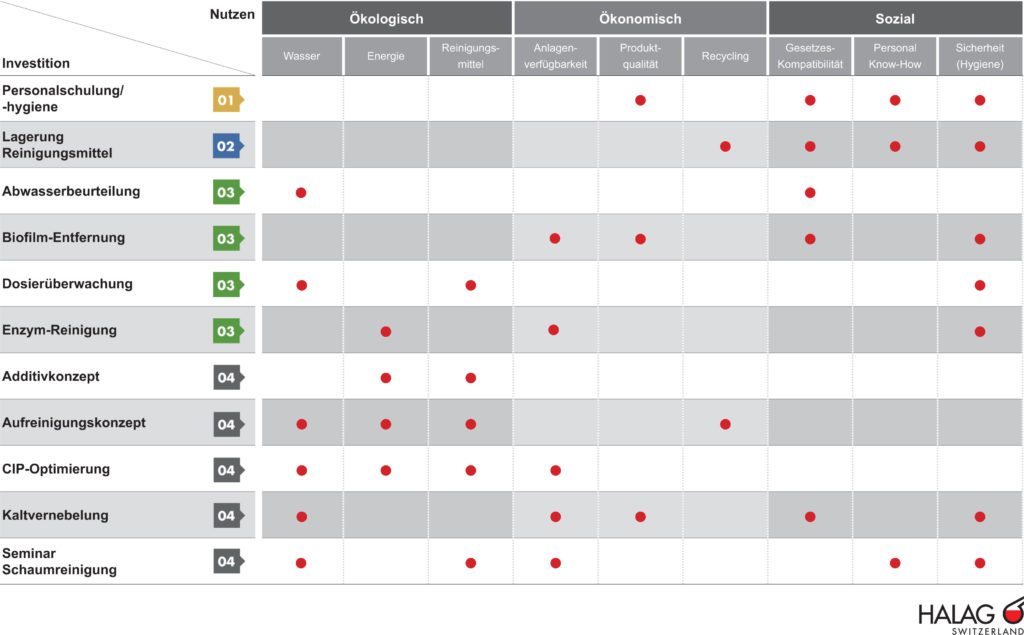Click the green 03 badge next to Biofilm-Entfernung
Screen dimensions: 1024x635
click(x=227, y=239)
